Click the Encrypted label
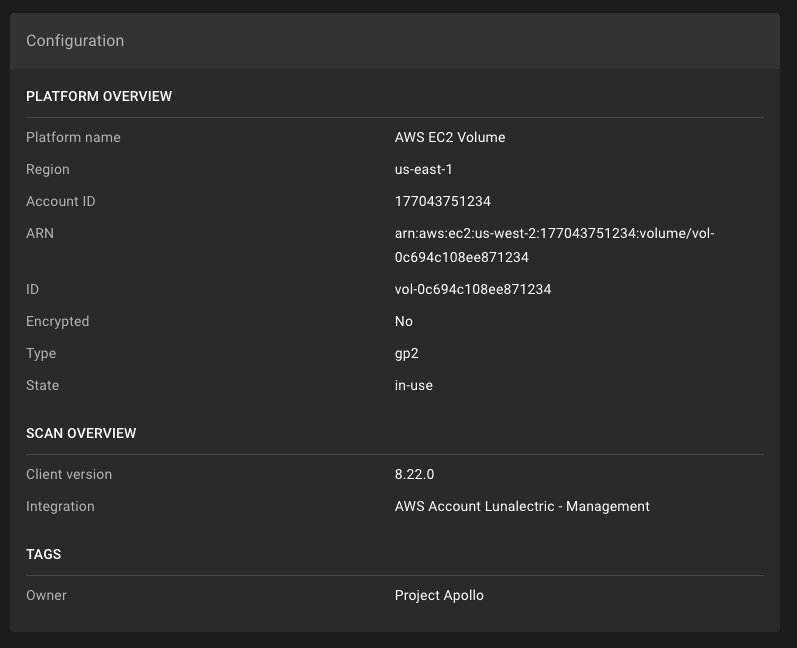This screenshot has height=648, width=797. [x=57, y=321]
